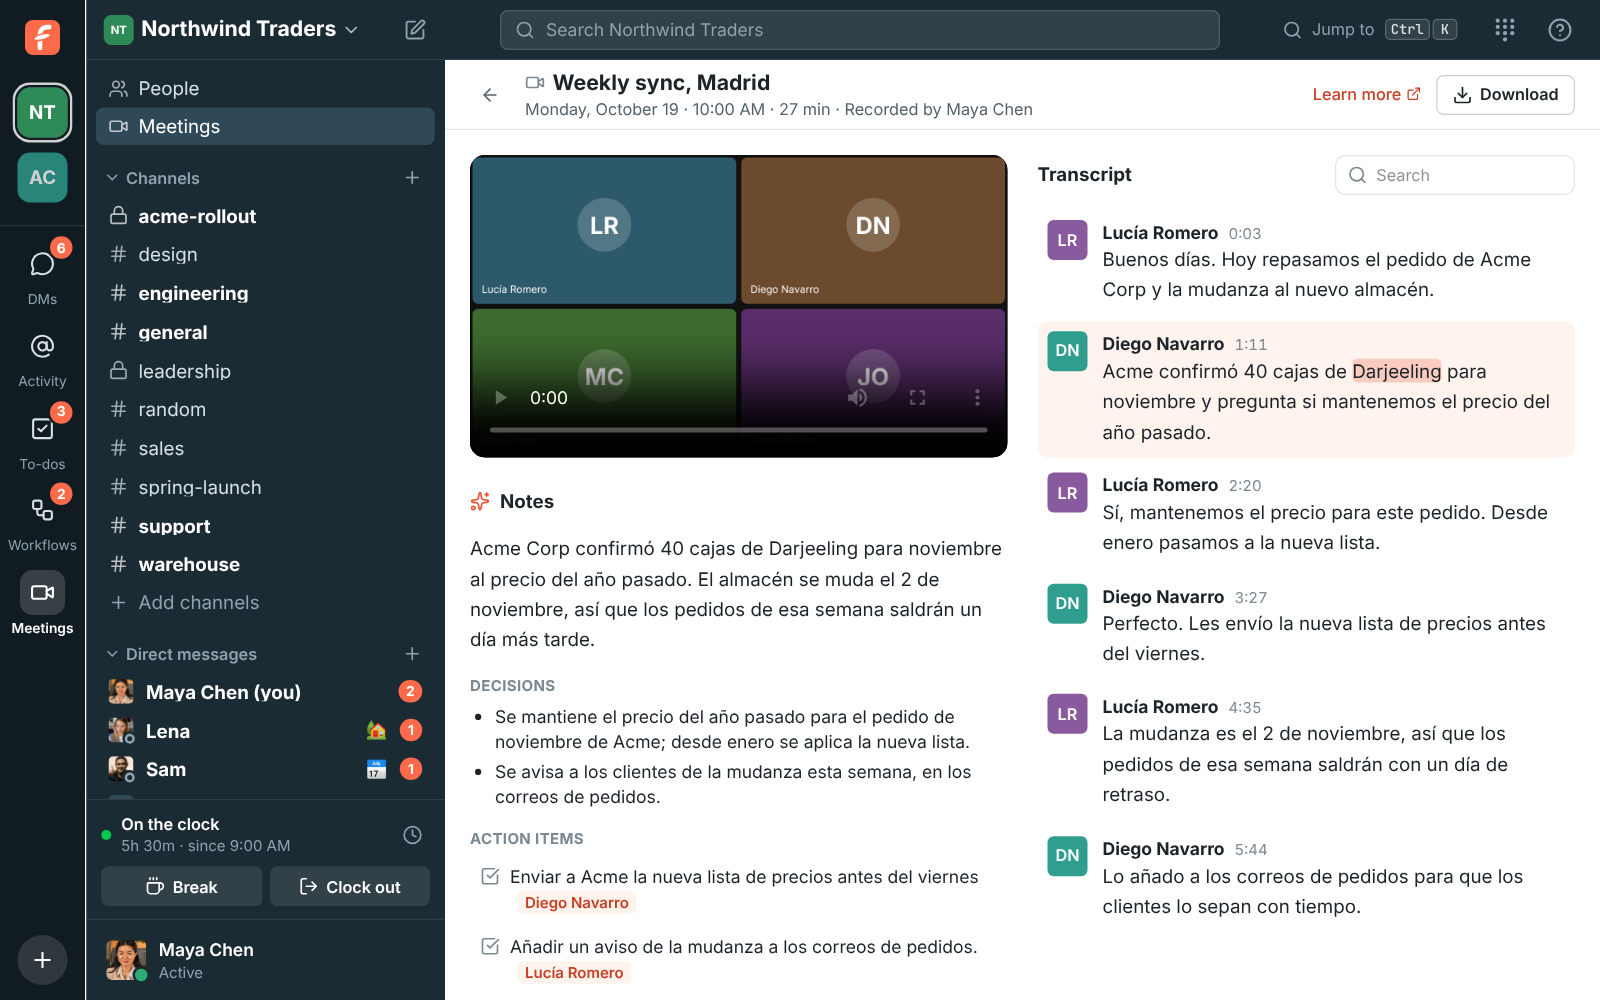The image size is (1600, 1000).
Task: Click the plus button at rail bottom
Action: [42, 960]
